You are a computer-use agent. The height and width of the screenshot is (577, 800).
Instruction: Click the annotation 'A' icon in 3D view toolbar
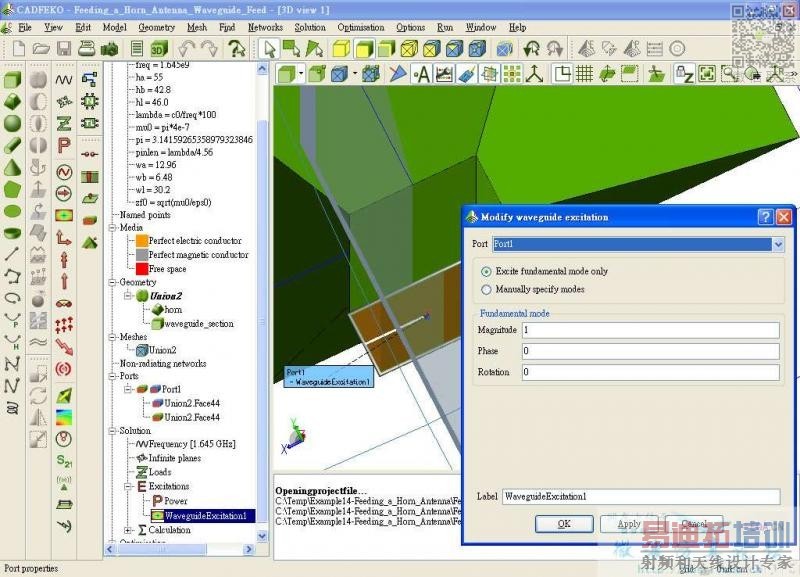(x=422, y=74)
